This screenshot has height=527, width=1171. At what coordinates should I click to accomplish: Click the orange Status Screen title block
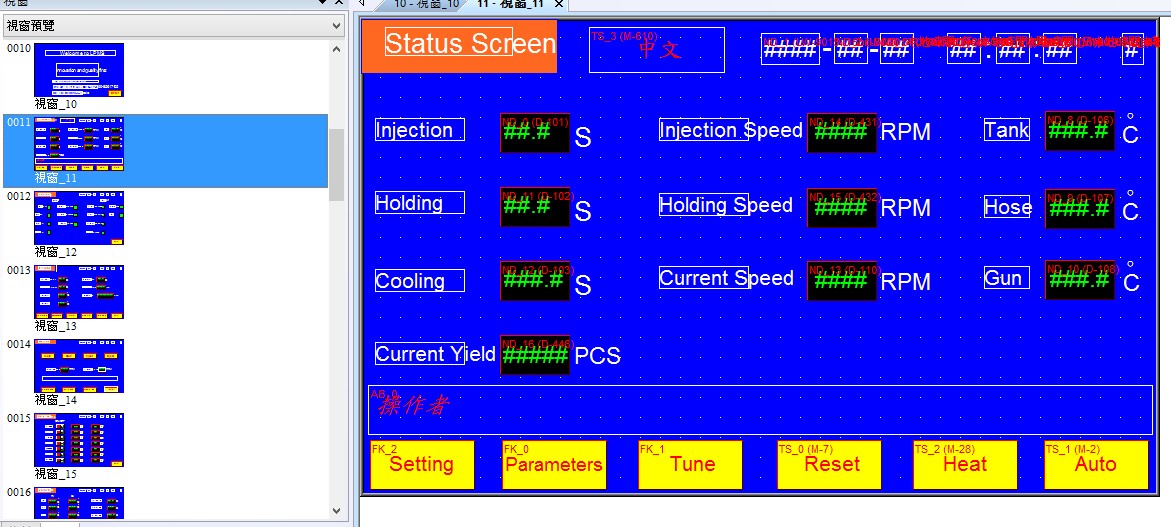click(x=459, y=46)
